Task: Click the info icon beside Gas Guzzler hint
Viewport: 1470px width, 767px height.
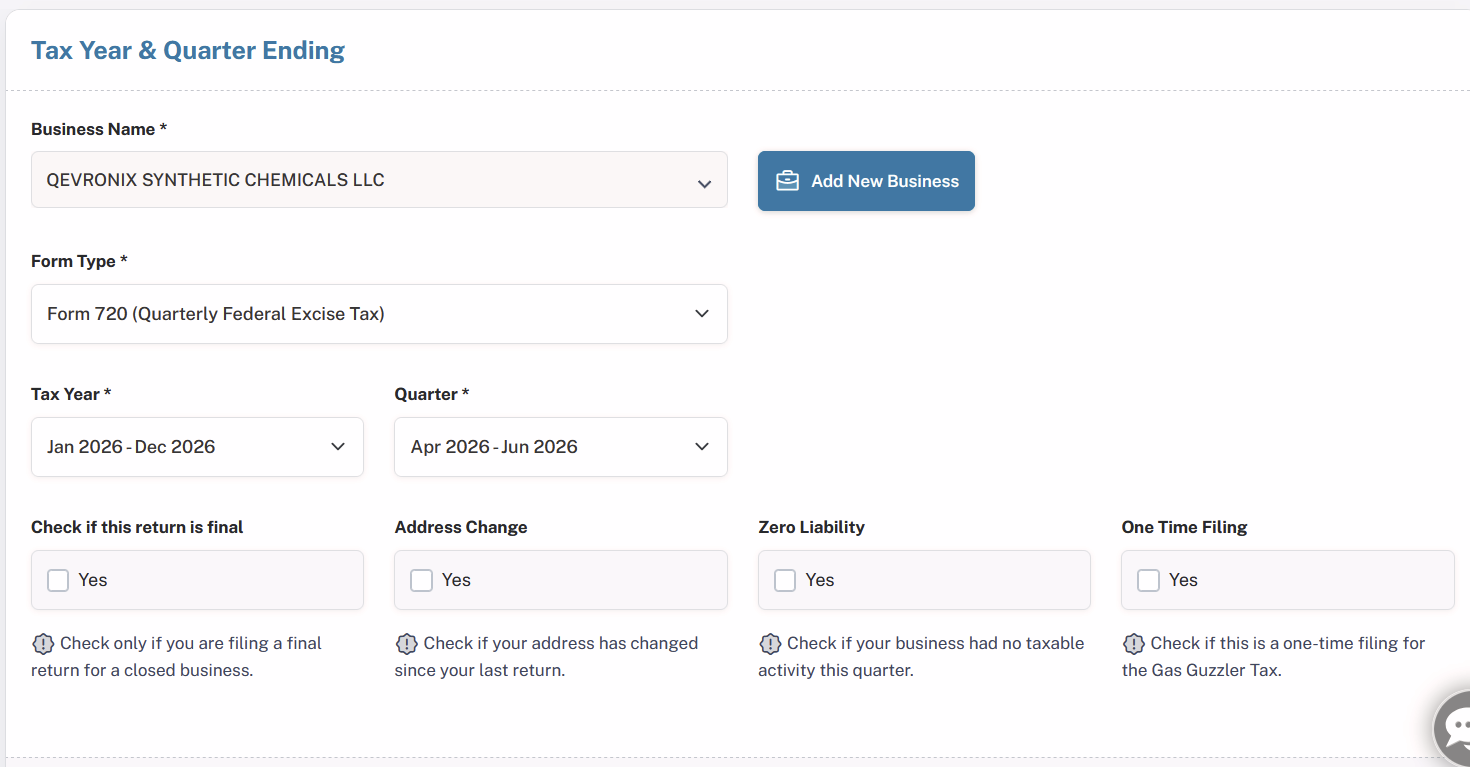Action: click(x=1133, y=643)
